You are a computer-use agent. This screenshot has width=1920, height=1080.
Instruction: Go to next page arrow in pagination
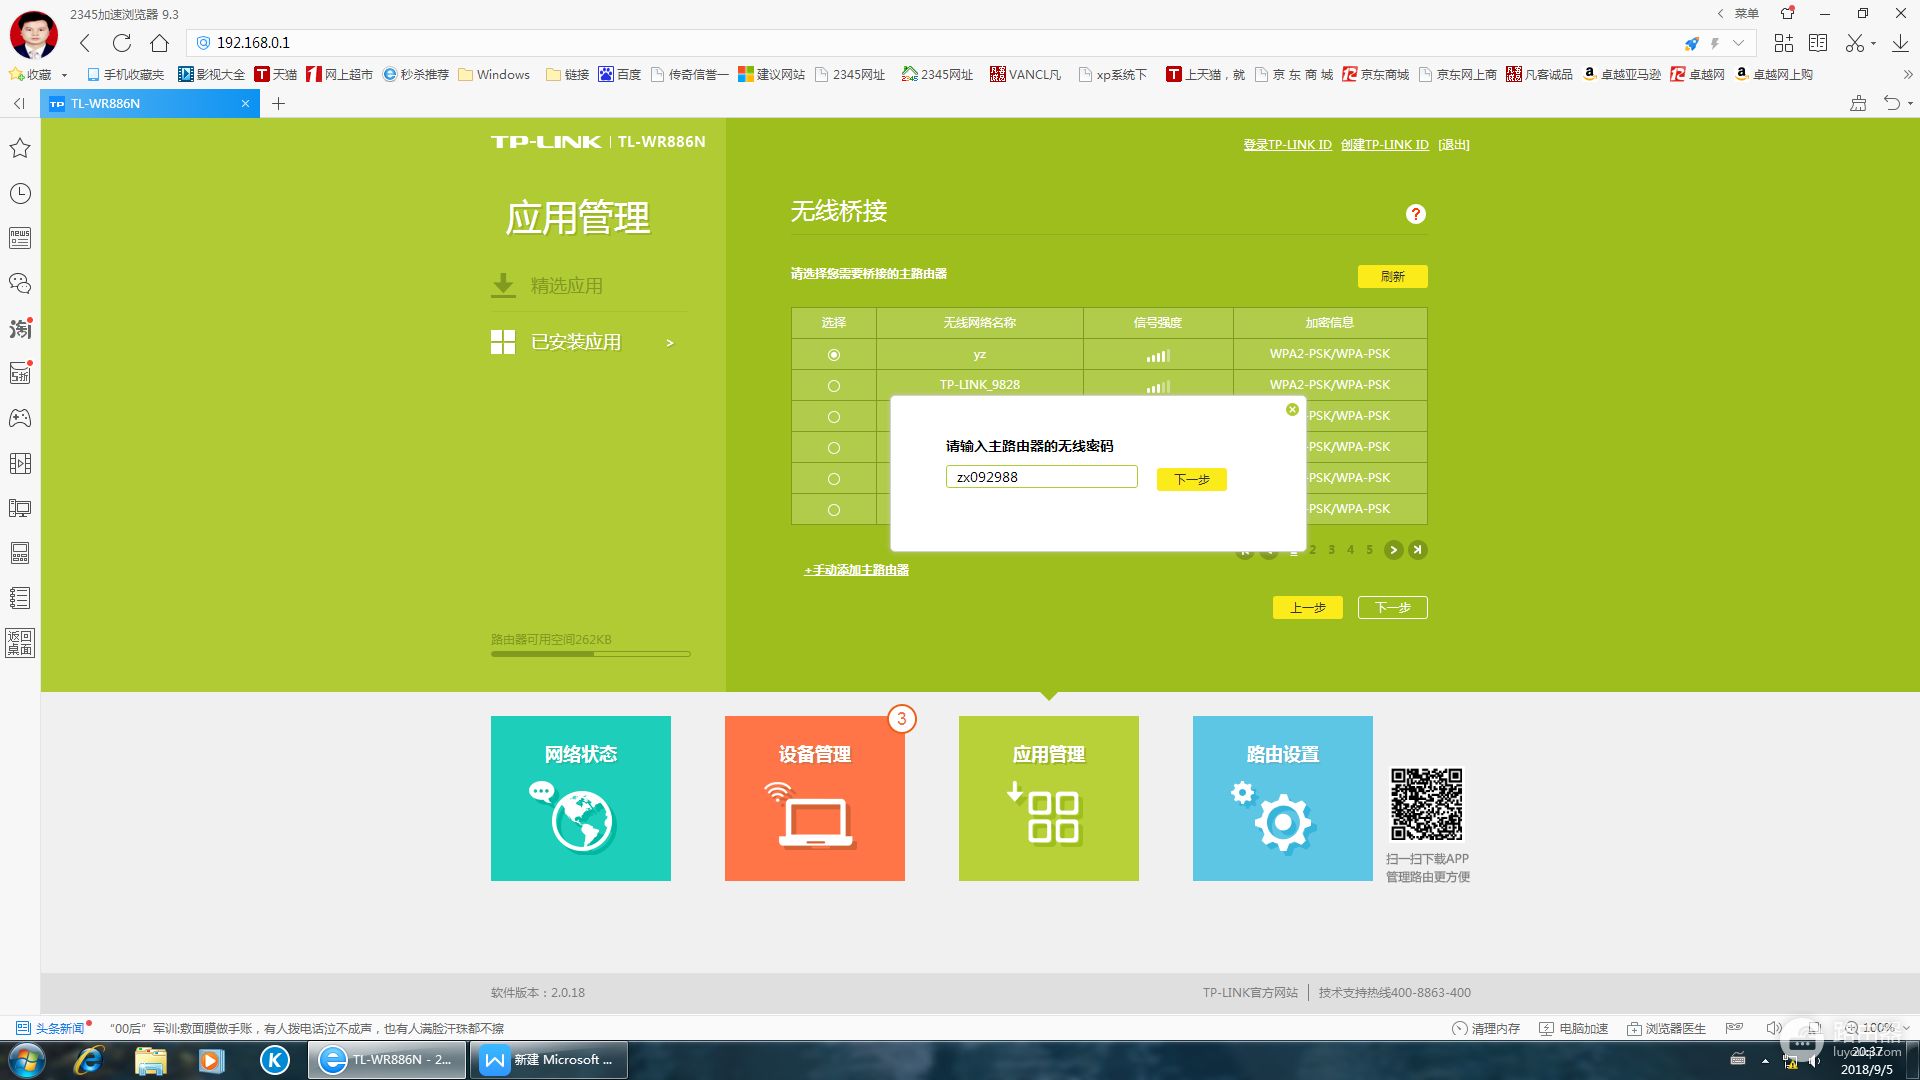click(x=1393, y=550)
